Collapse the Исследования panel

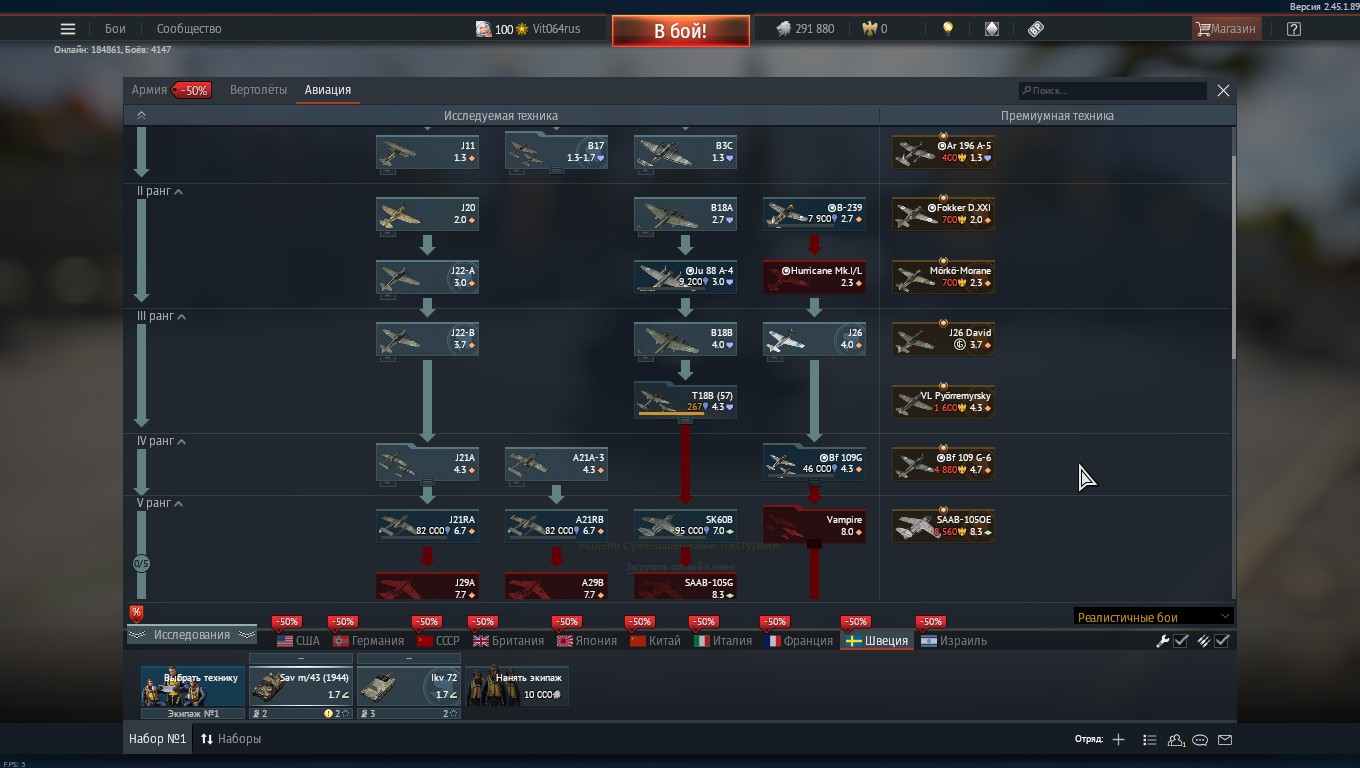click(191, 635)
